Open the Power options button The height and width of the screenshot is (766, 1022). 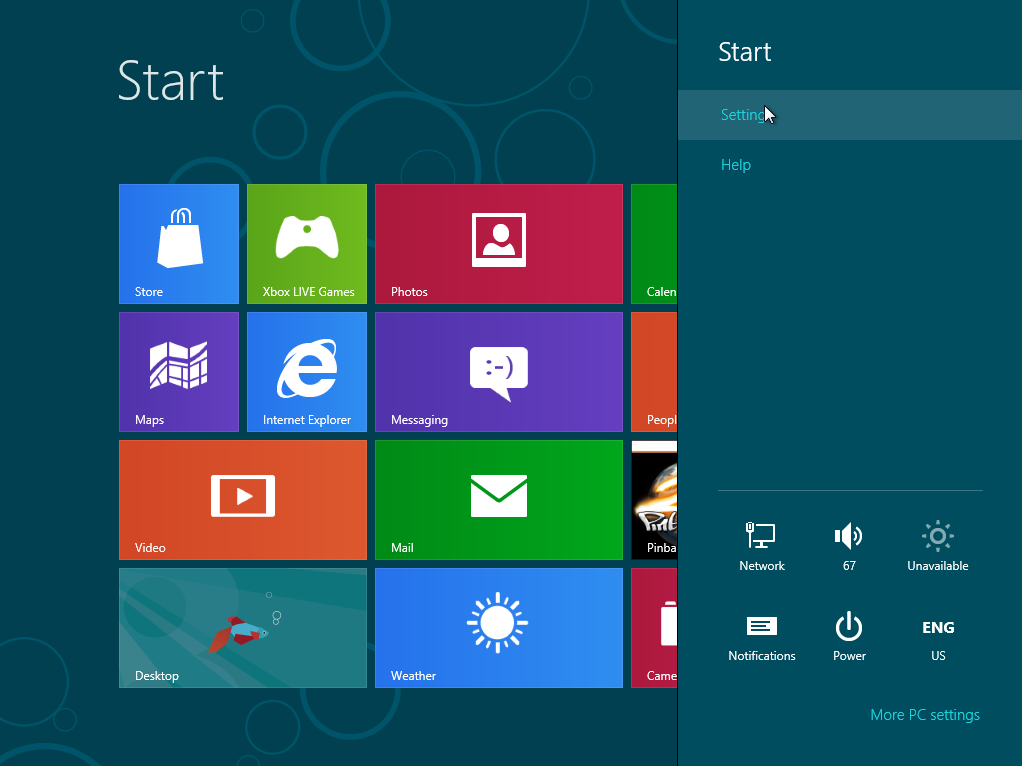tap(849, 637)
